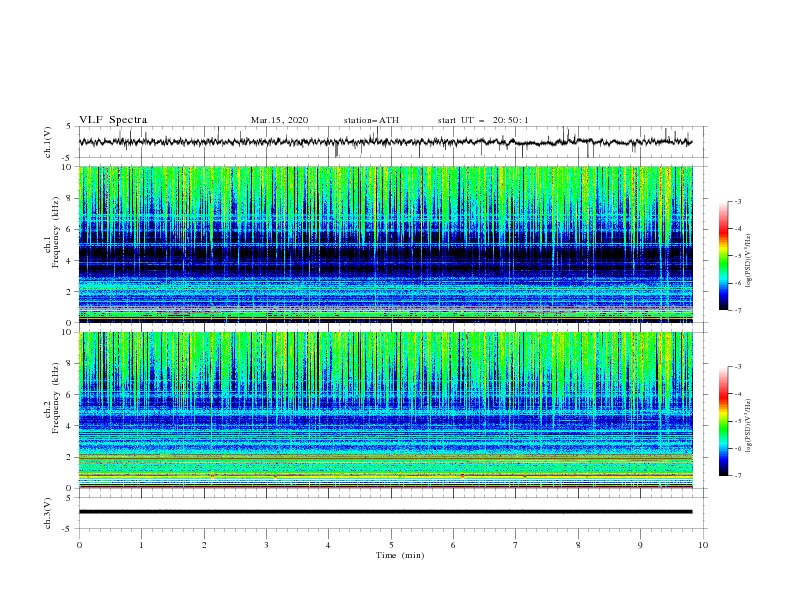Image resolution: width=792 pixels, height=612 pixels.
Task: Select lower colorbar "log(PSD)(V²/Hz)" label
Action: (x=749, y=426)
